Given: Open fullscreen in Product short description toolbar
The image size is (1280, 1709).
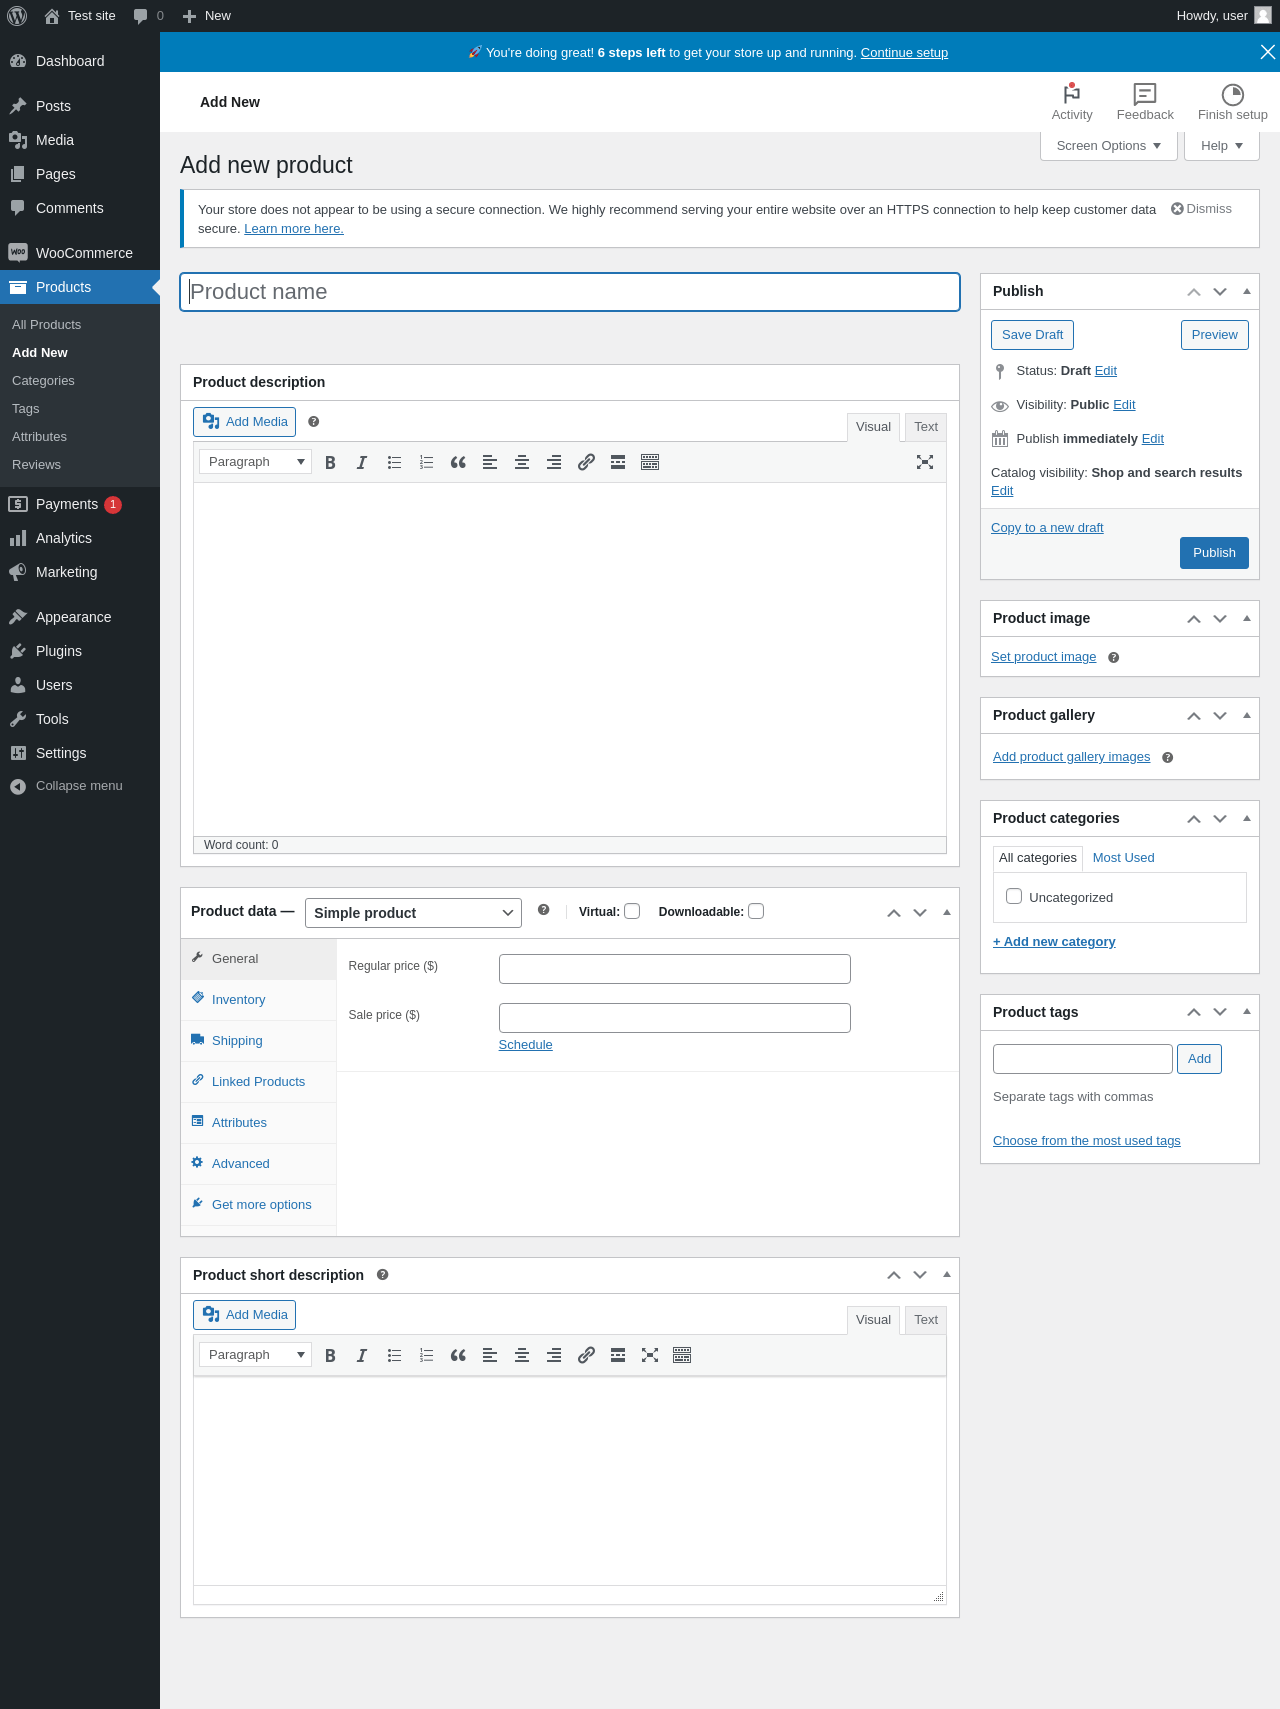Looking at the screenshot, I should 650,1355.
